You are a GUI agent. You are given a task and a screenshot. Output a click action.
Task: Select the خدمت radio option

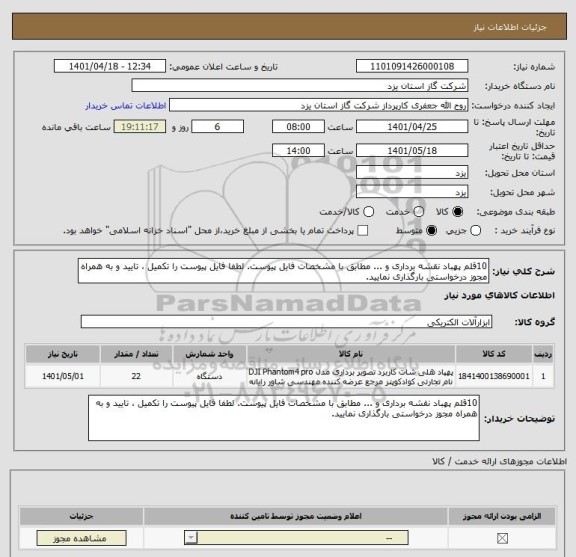[419, 212]
